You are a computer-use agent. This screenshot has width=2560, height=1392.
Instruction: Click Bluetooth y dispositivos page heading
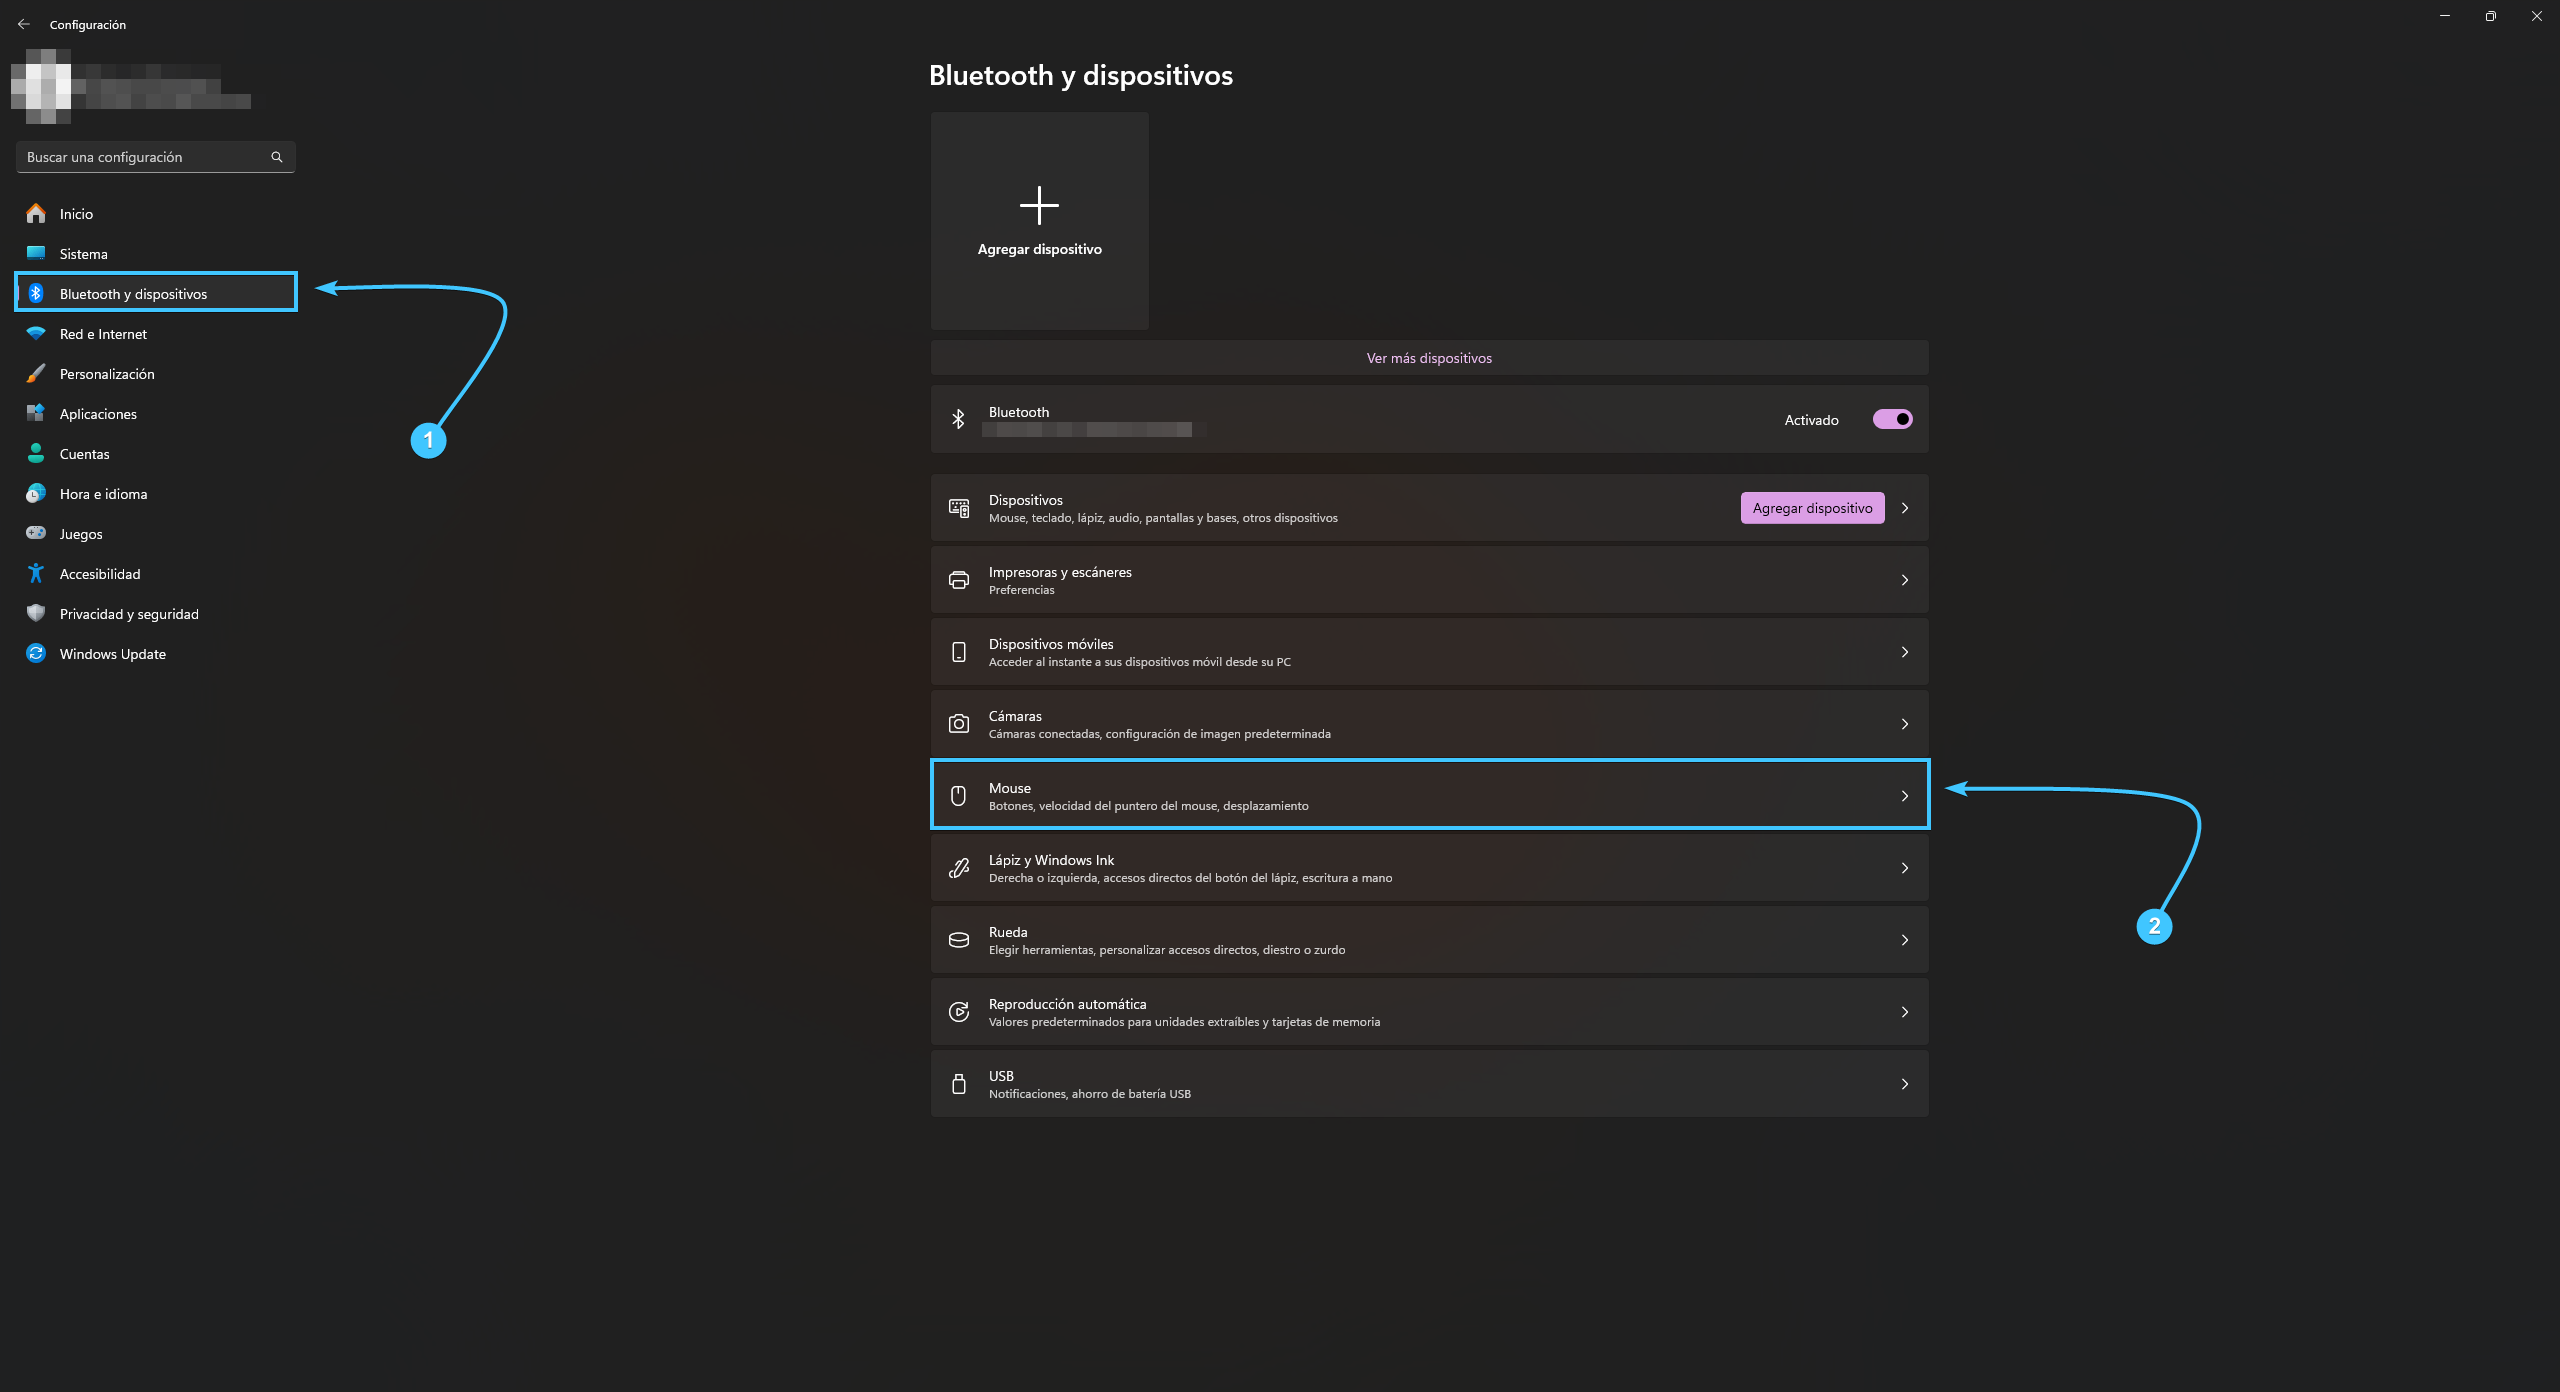tap(1081, 75)
